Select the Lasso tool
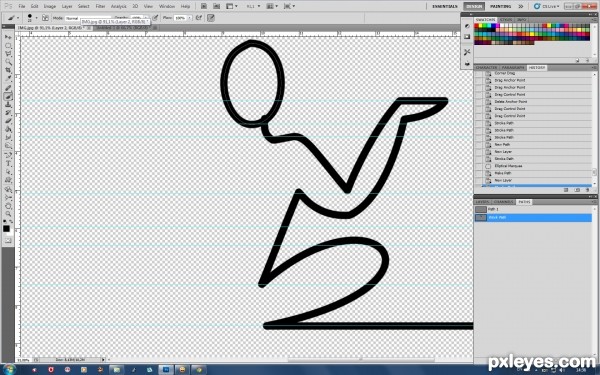600x375 pixels. [8, 54]
